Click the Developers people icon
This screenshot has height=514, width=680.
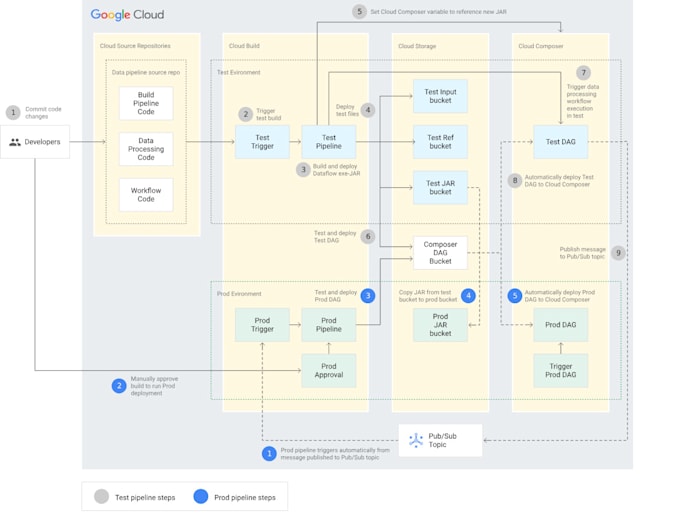tap(15, 142)
